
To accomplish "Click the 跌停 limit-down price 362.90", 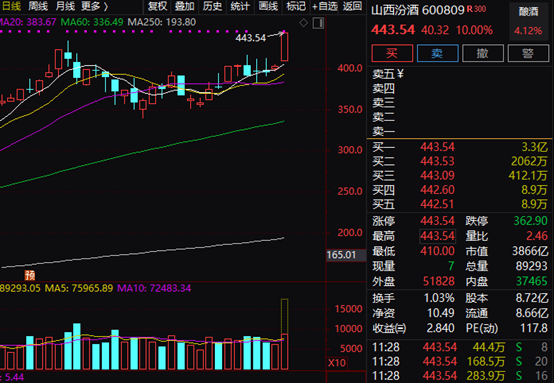I will click(x=530, y=221).
